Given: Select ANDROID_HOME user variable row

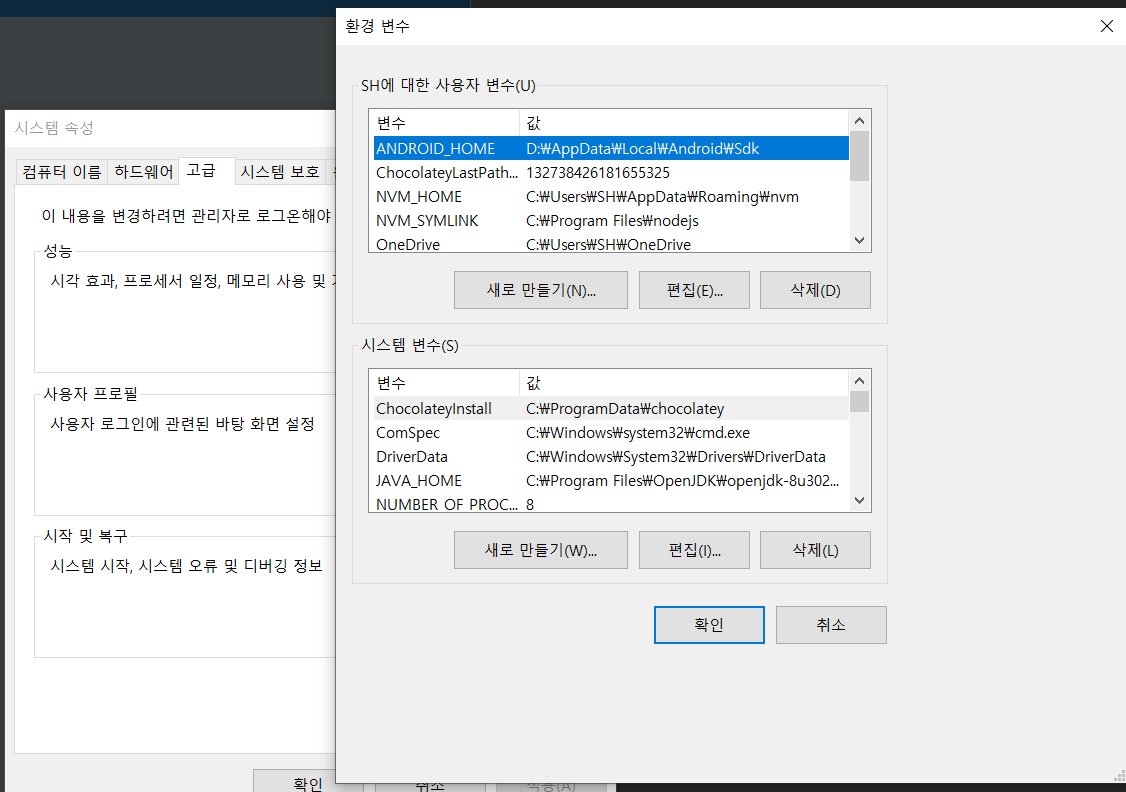Looking at the screenshot, I should point(610,149).
